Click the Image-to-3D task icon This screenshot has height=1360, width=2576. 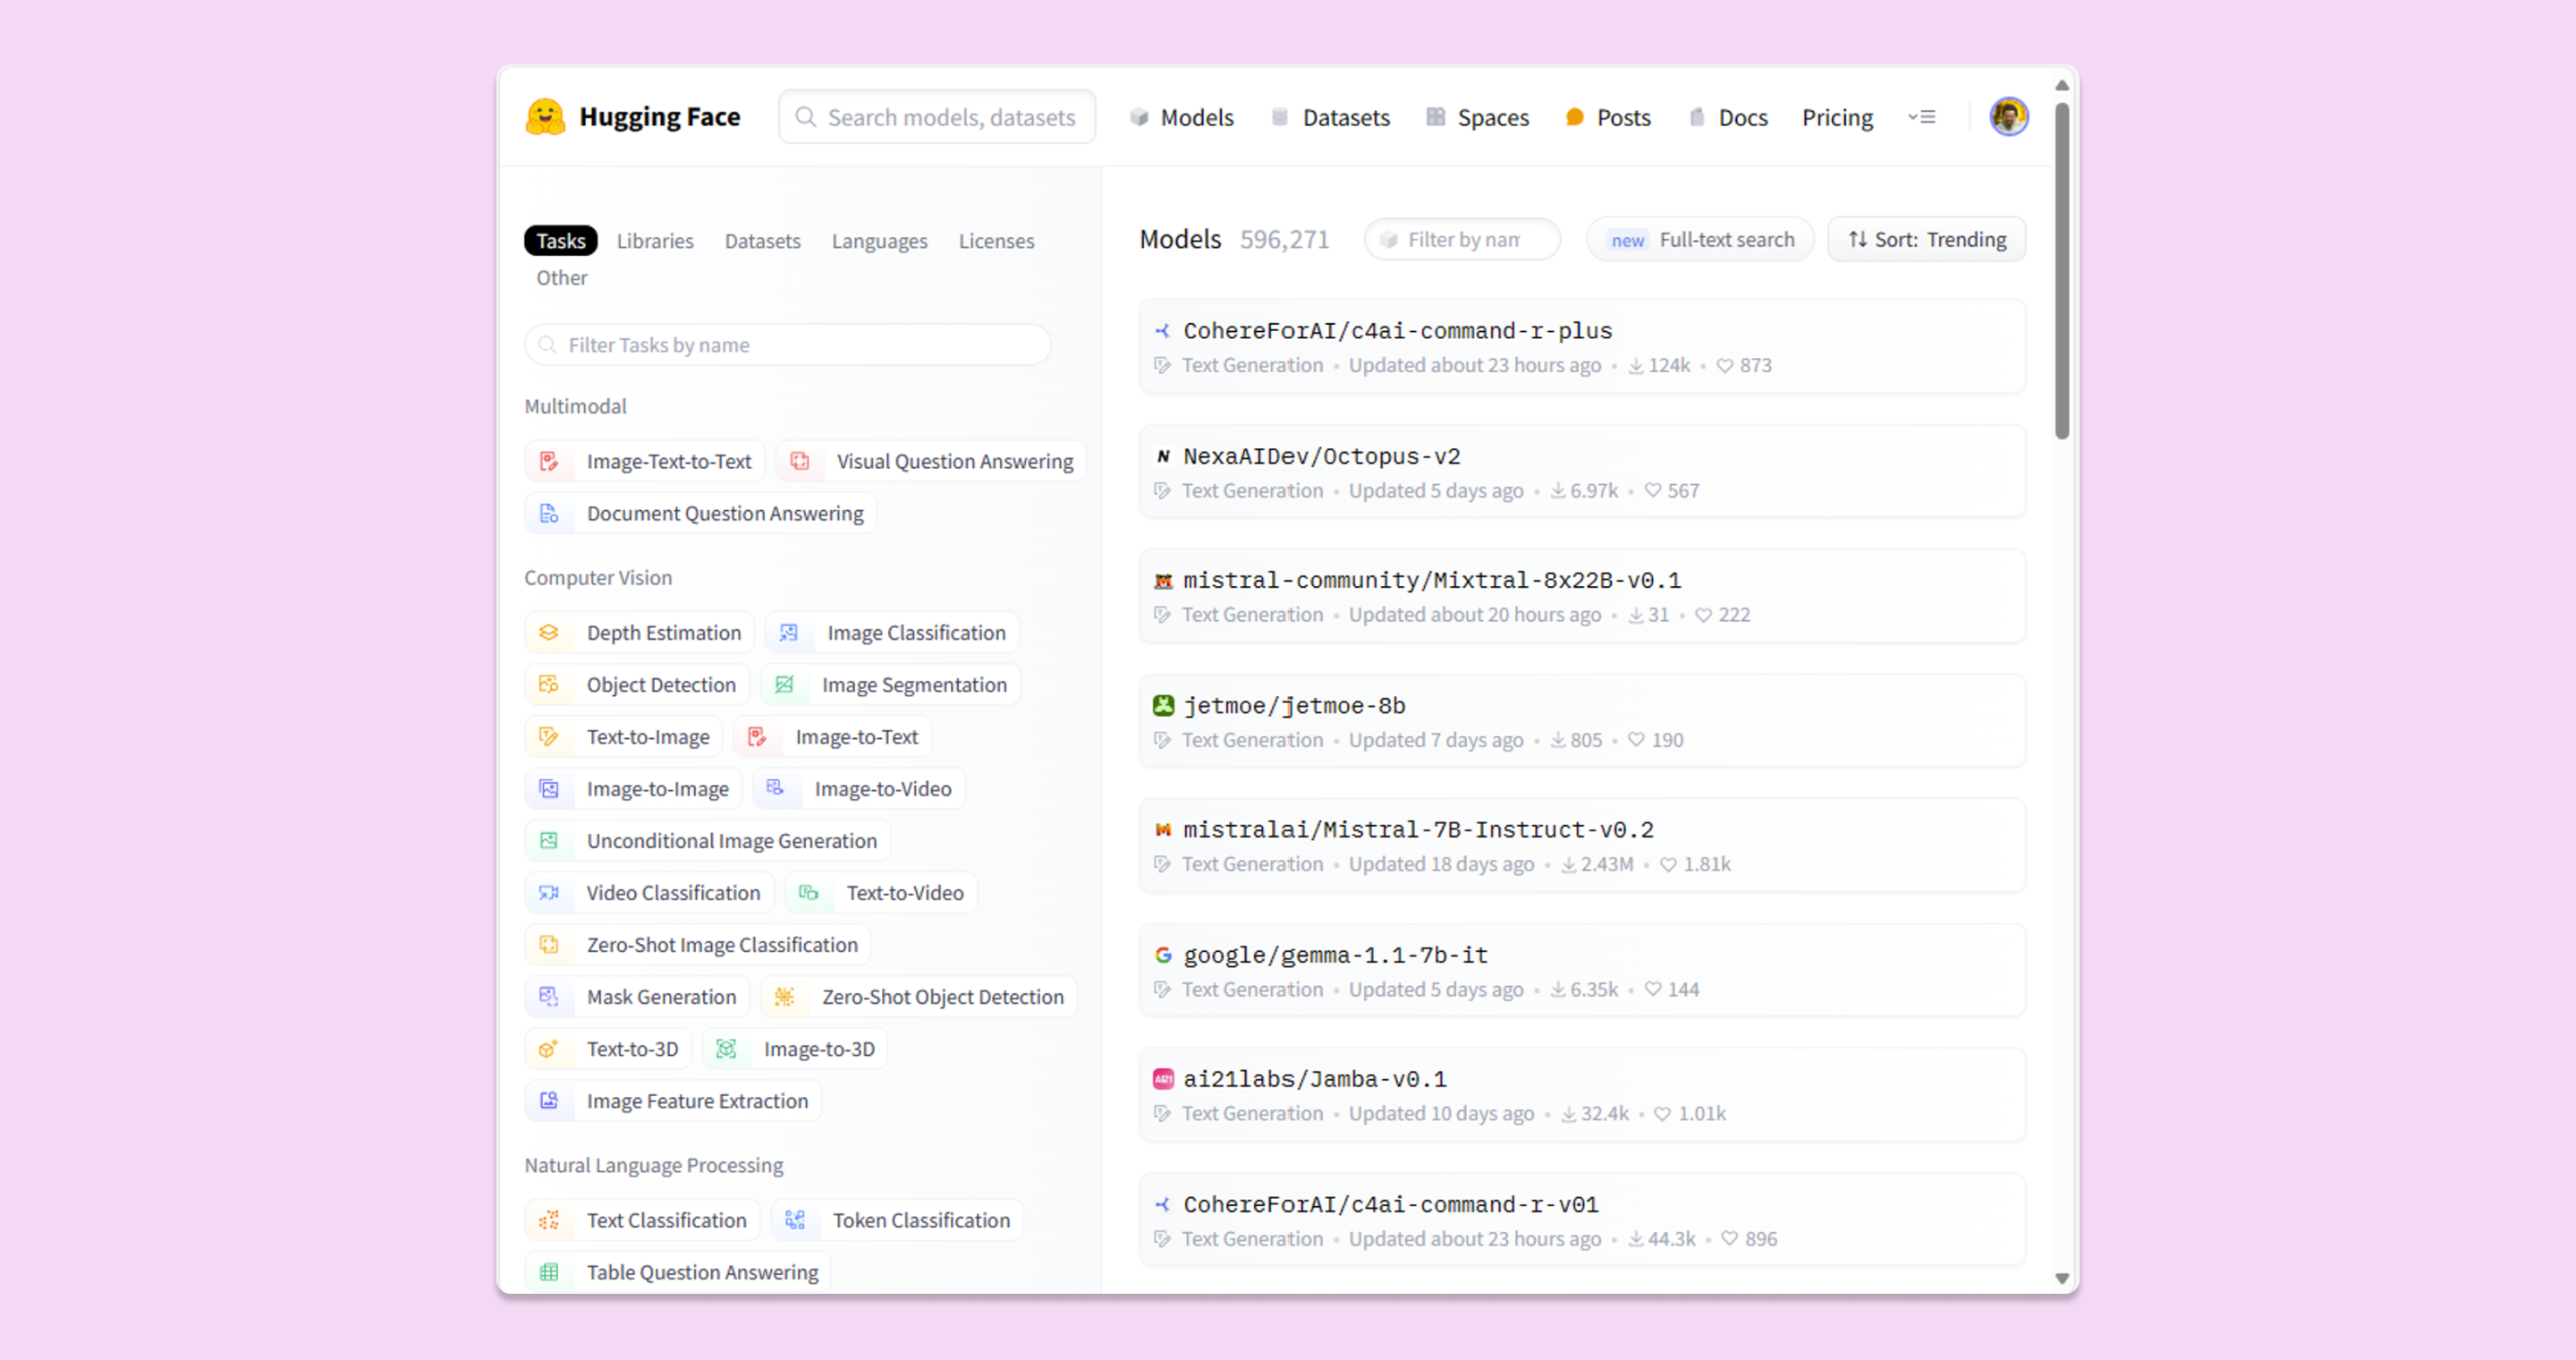(x=726, y=1049)
